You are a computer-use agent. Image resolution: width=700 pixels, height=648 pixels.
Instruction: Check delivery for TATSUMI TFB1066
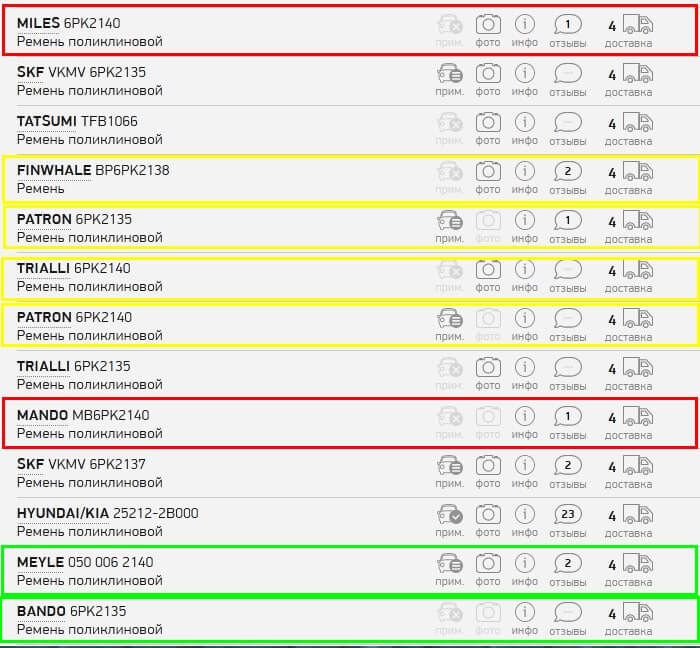point(629,127)
